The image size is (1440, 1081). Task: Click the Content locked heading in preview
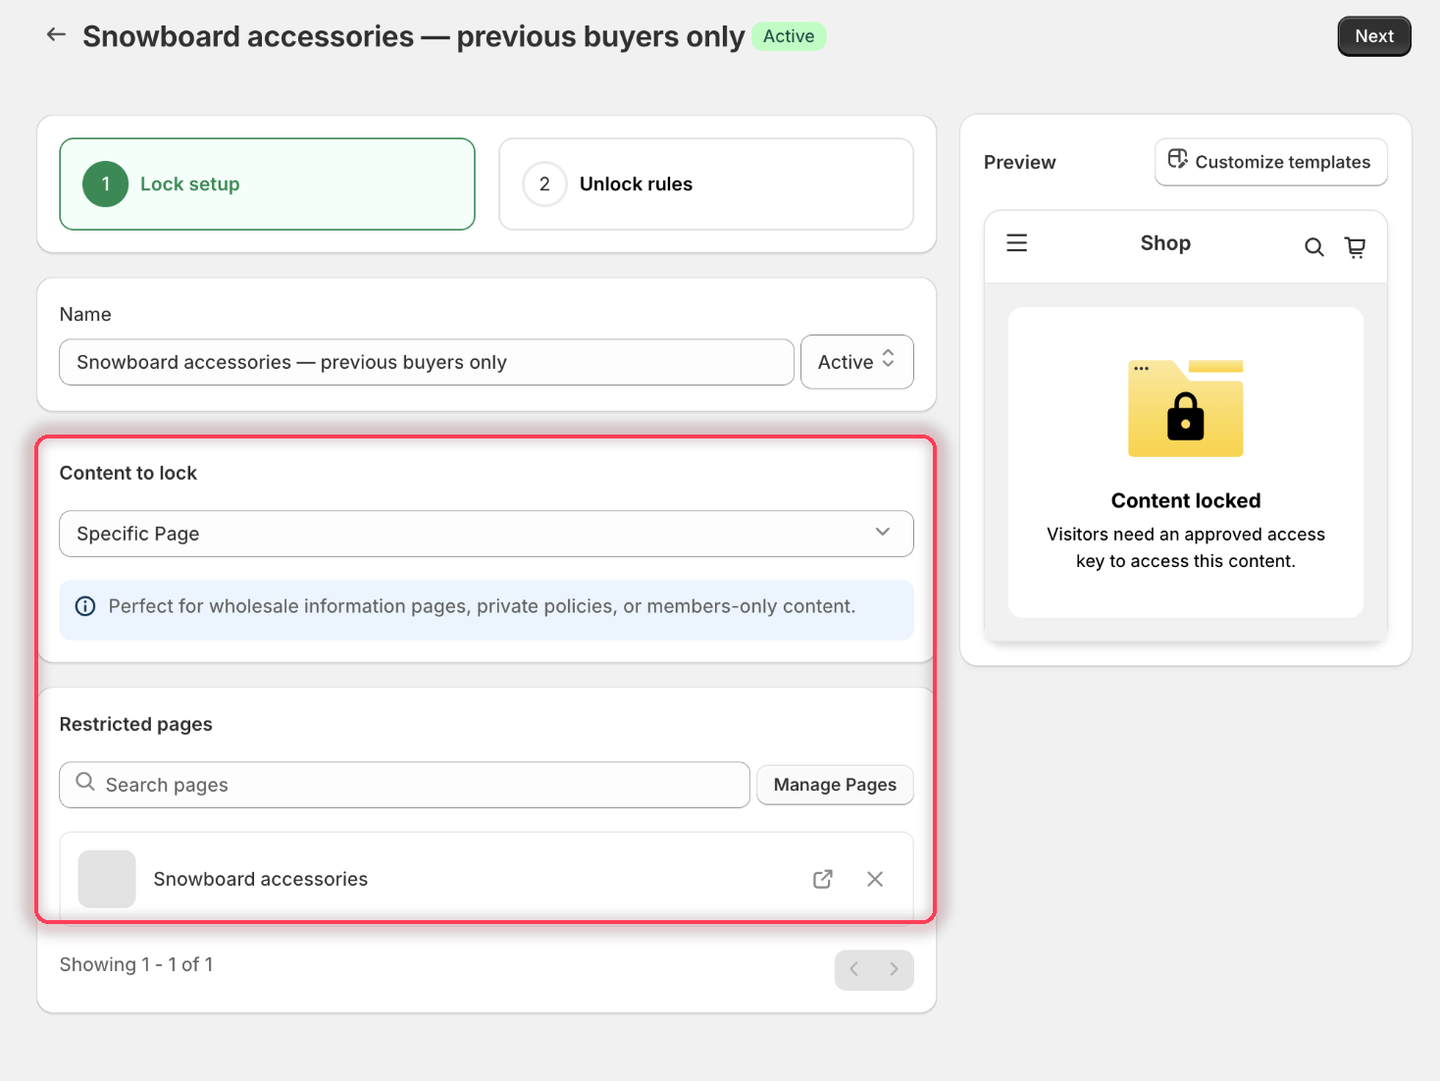tap(1186, 501)
